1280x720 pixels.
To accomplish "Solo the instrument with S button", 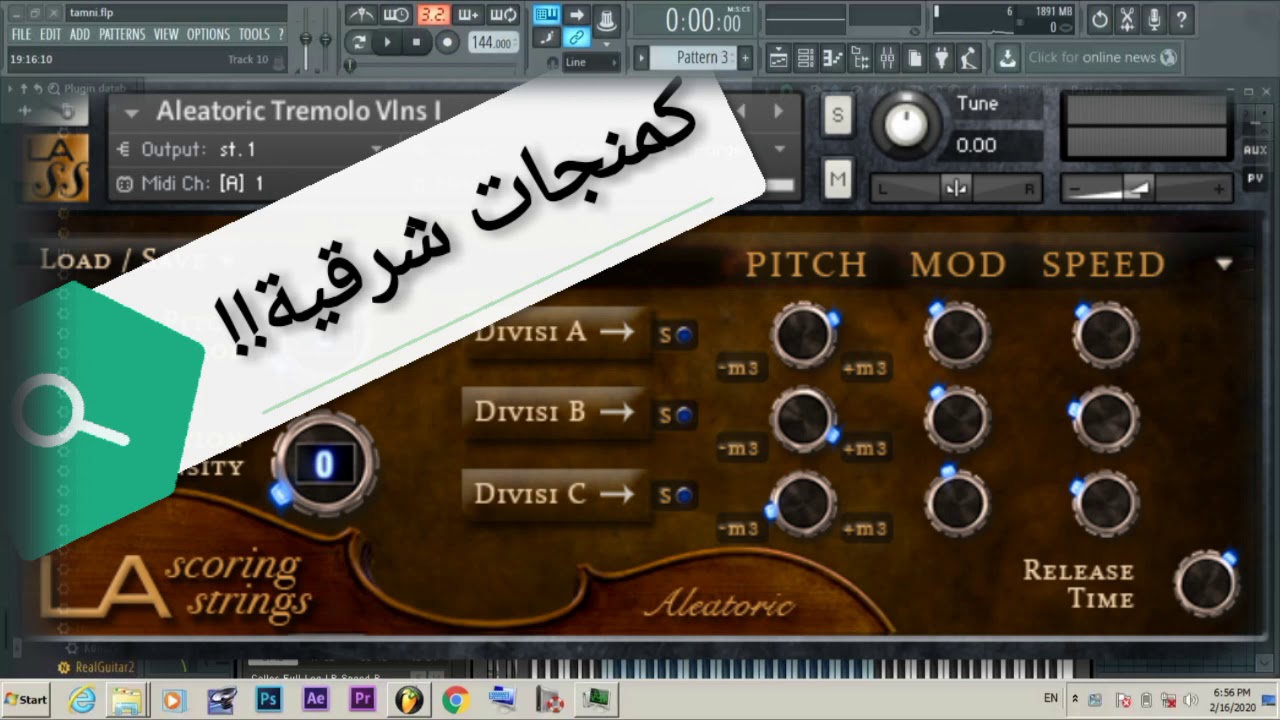I will click(x=837, y=115).
